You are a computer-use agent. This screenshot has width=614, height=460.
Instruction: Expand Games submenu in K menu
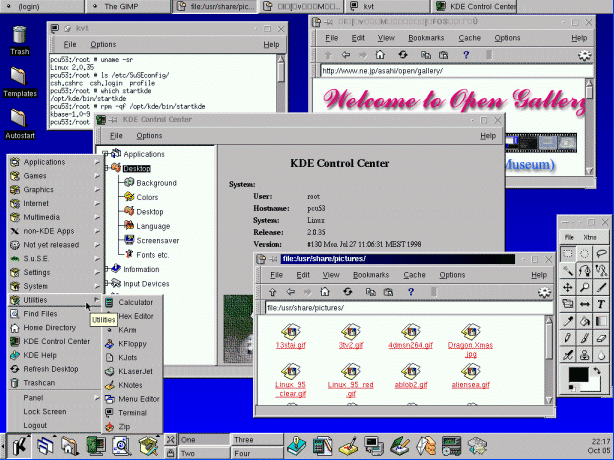coord(54,176)
